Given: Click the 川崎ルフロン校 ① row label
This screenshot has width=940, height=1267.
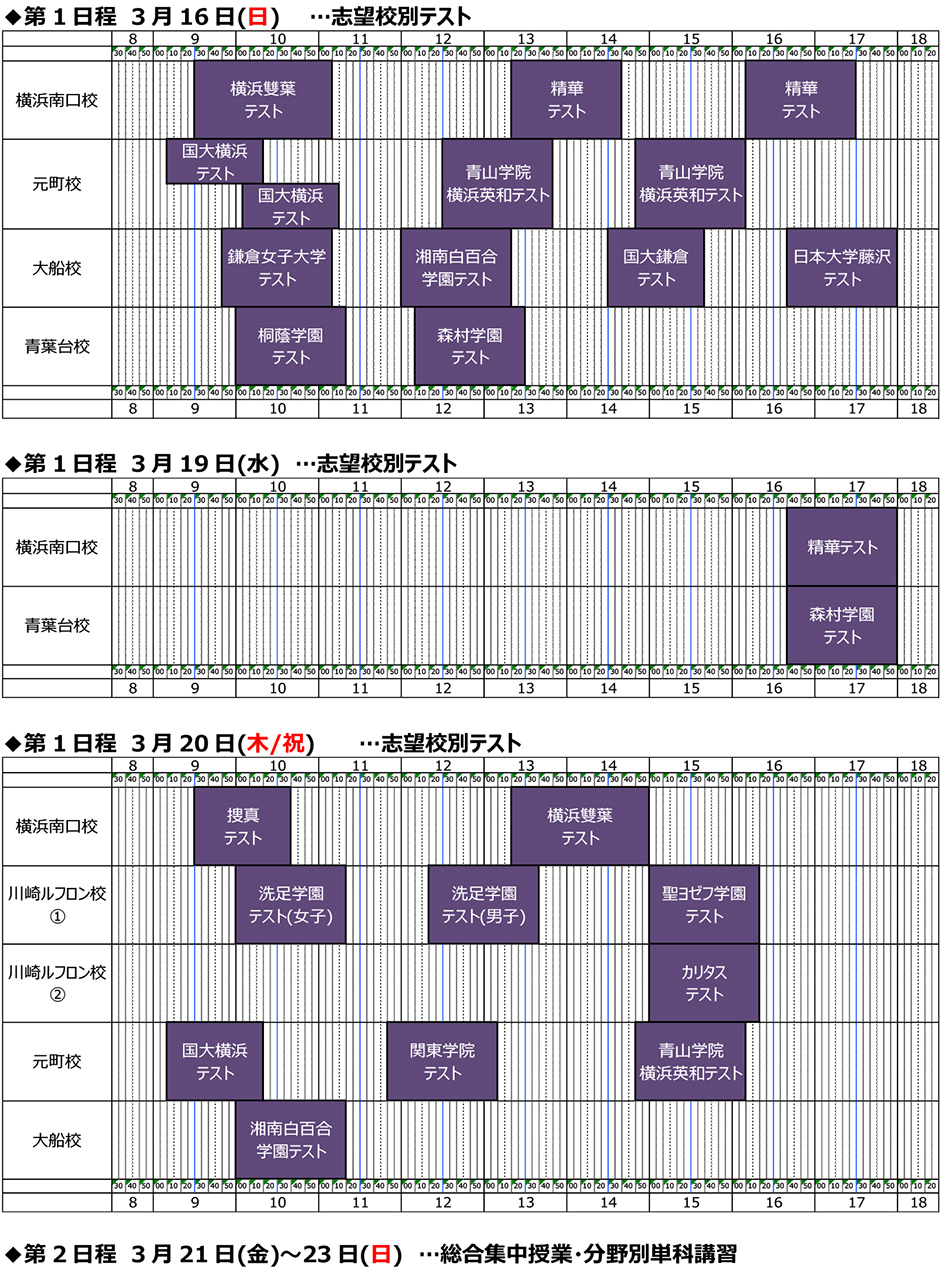Looking at the screenshot, I should pyautogui.click(x=57, y=904).
